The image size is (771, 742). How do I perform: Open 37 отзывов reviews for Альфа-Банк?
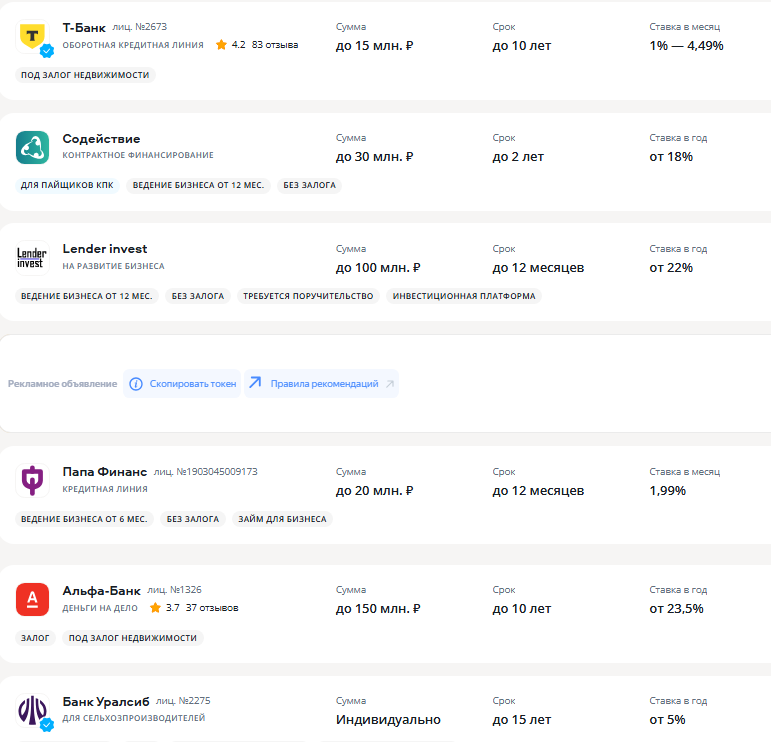click(212, 608)
